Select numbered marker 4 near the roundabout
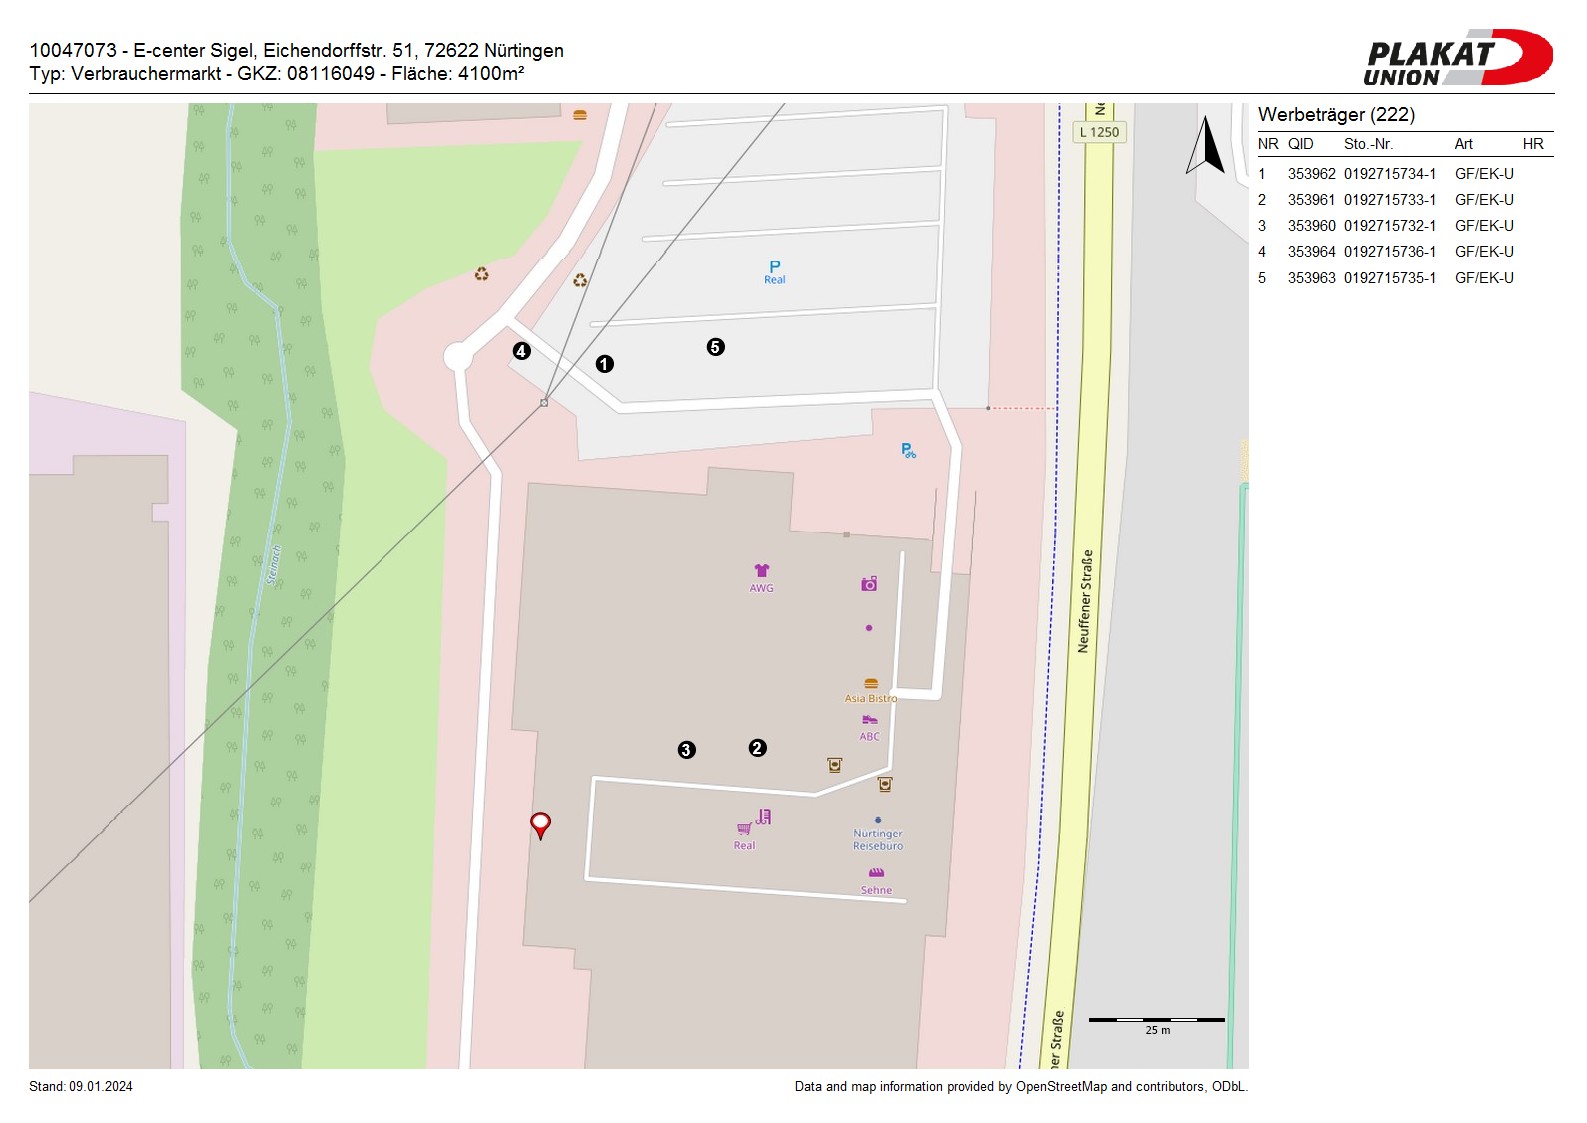Screen dimensions: 1587x1123 click(x=521, y=351)
